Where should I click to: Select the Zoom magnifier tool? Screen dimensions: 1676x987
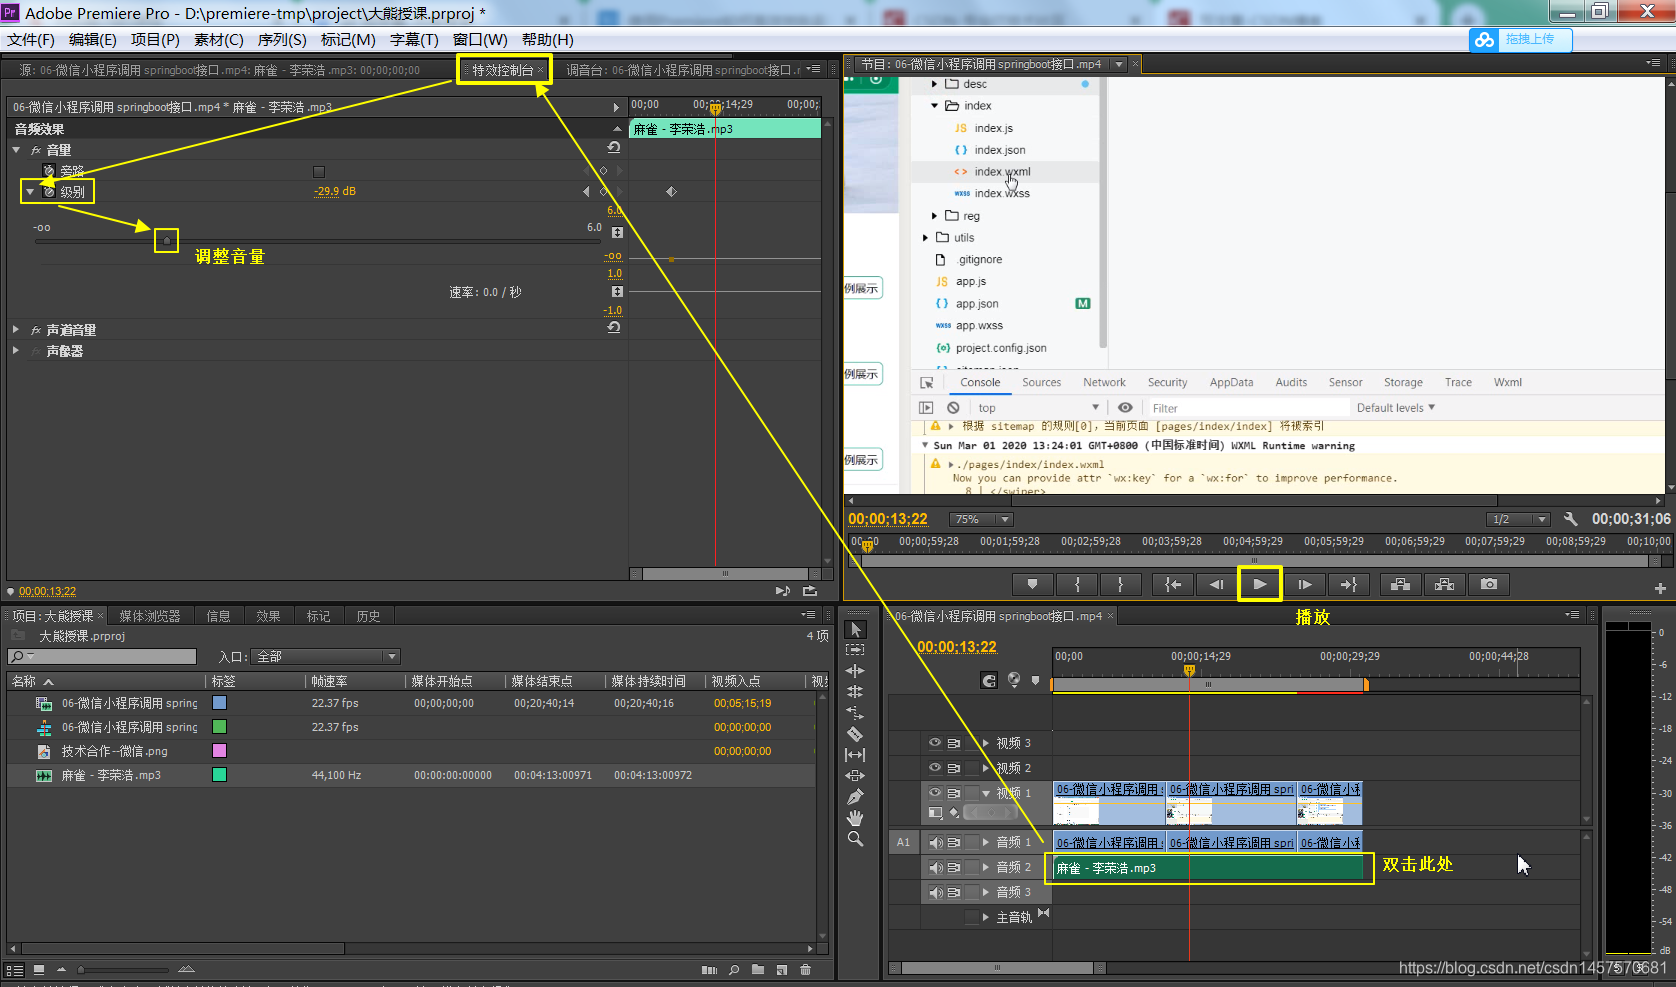pyautogui.click(x=855, y=839)
